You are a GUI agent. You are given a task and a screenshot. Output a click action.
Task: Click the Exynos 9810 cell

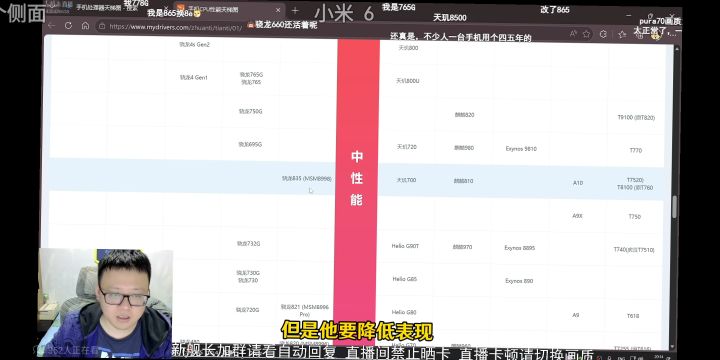coord(521,149)
